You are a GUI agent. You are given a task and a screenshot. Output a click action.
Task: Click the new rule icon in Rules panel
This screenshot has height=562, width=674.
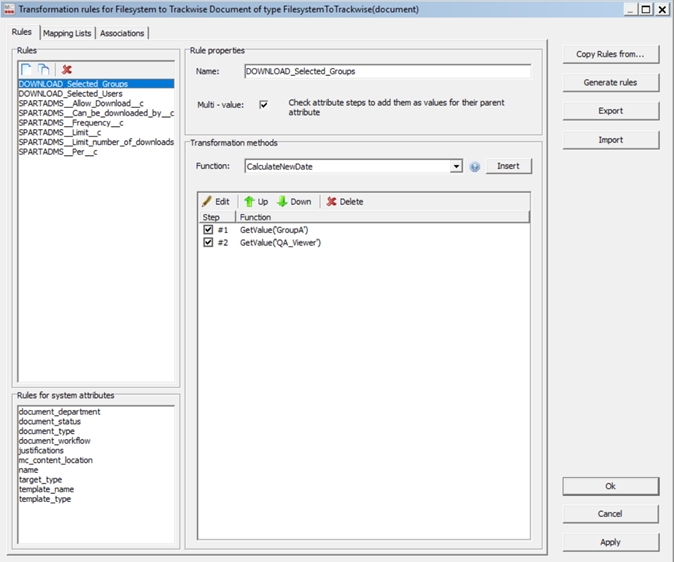click(26, 69)
